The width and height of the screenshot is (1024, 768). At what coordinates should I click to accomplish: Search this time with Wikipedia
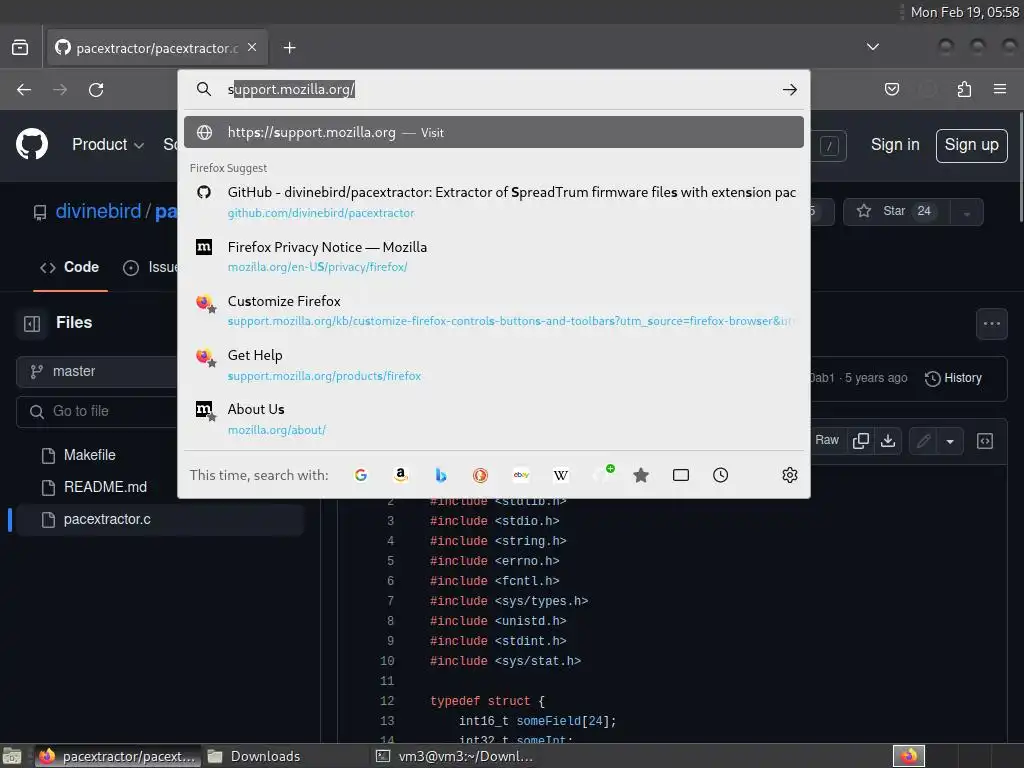tap(561, 475)
